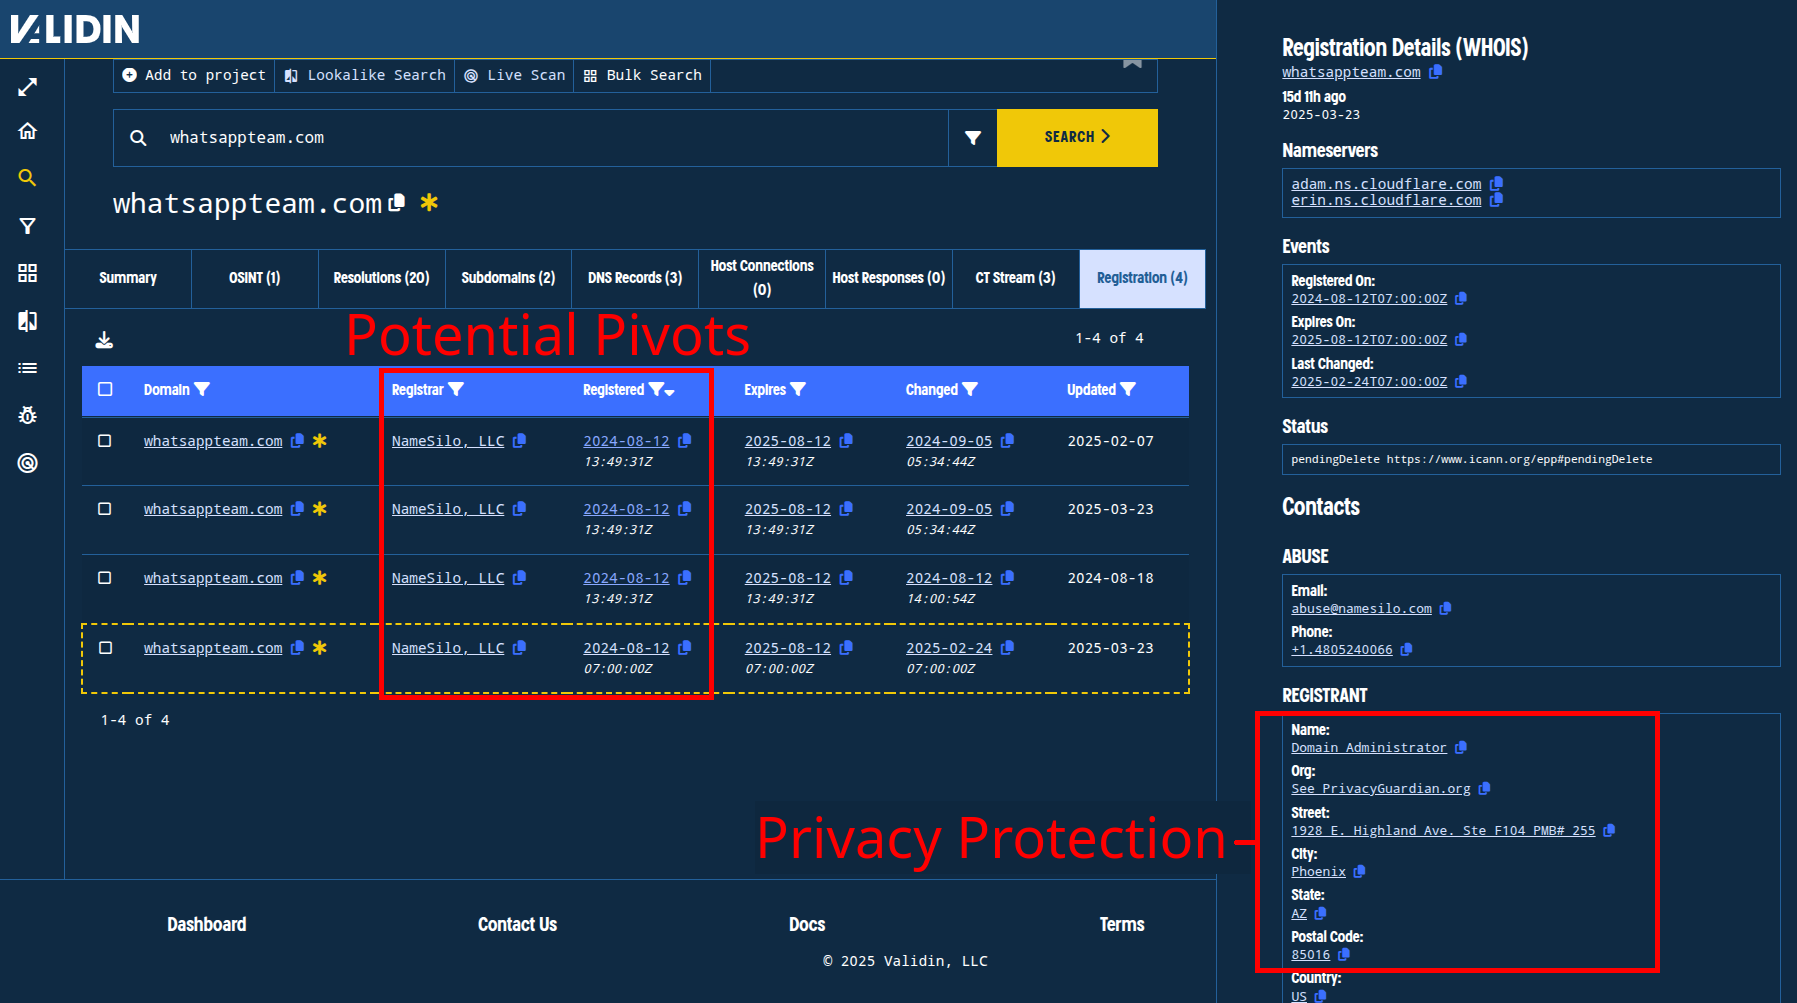This screenshot has width=1797, height=1003.
Task: Copy the Registered On date in Events
Action: coord(1461,298)
